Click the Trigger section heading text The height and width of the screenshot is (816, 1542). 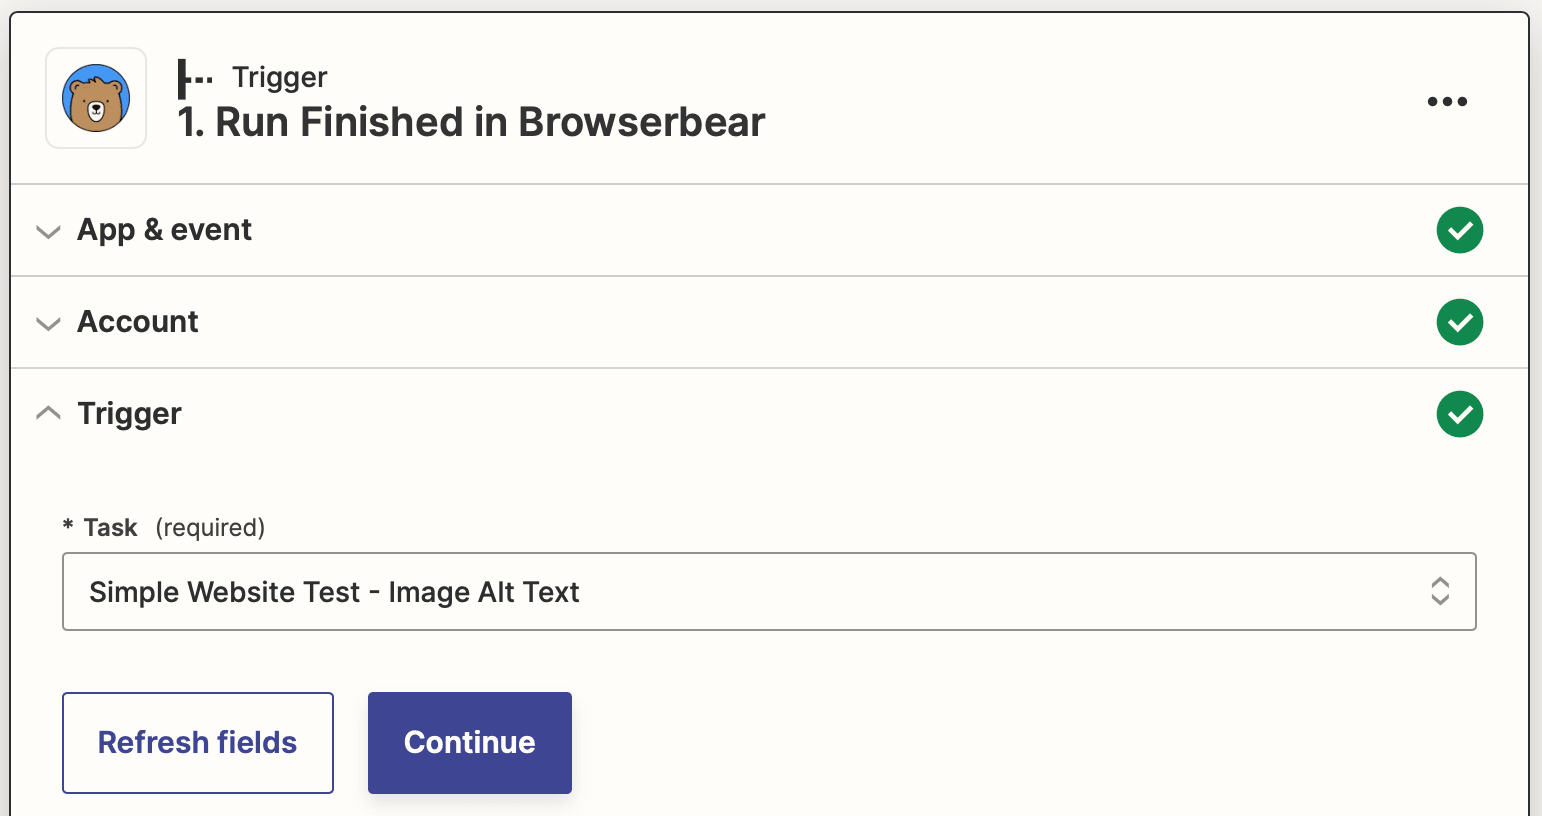pos(129,414)
